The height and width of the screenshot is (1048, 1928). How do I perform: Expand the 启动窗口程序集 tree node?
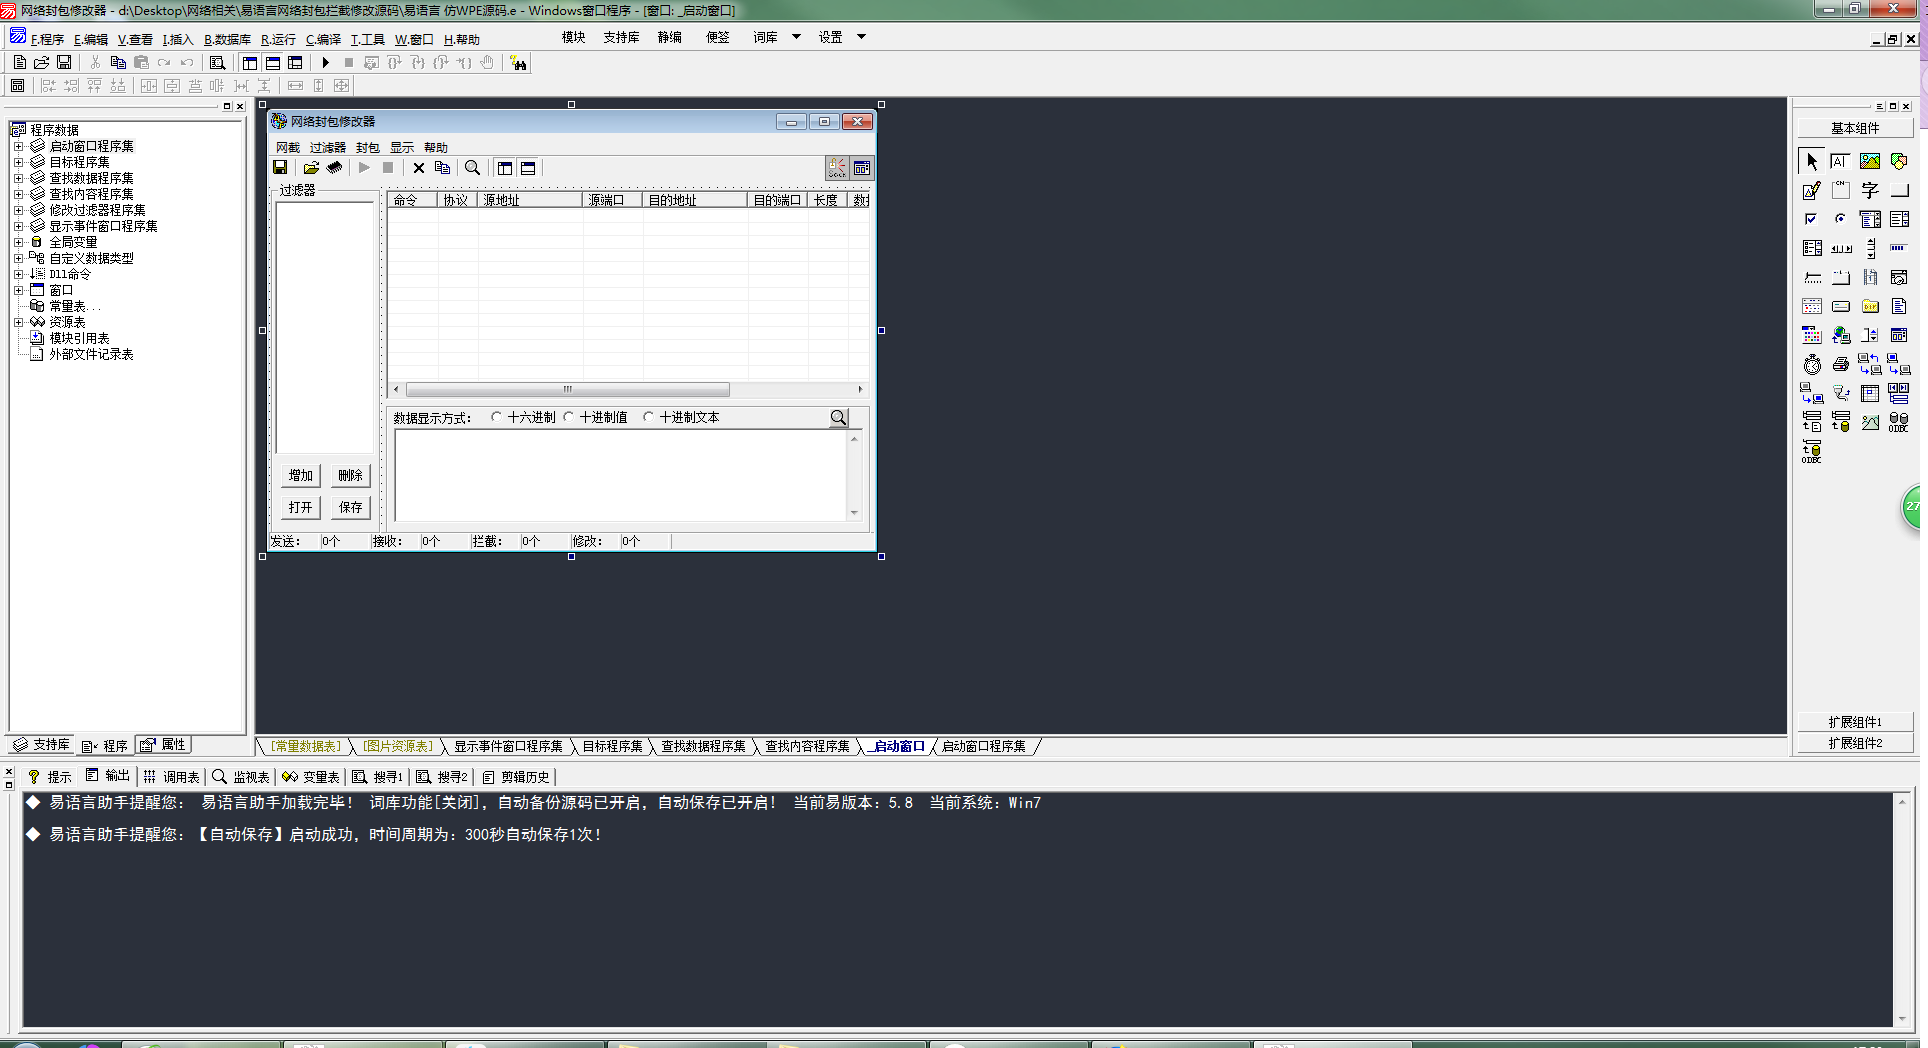[x=18, y=146]
